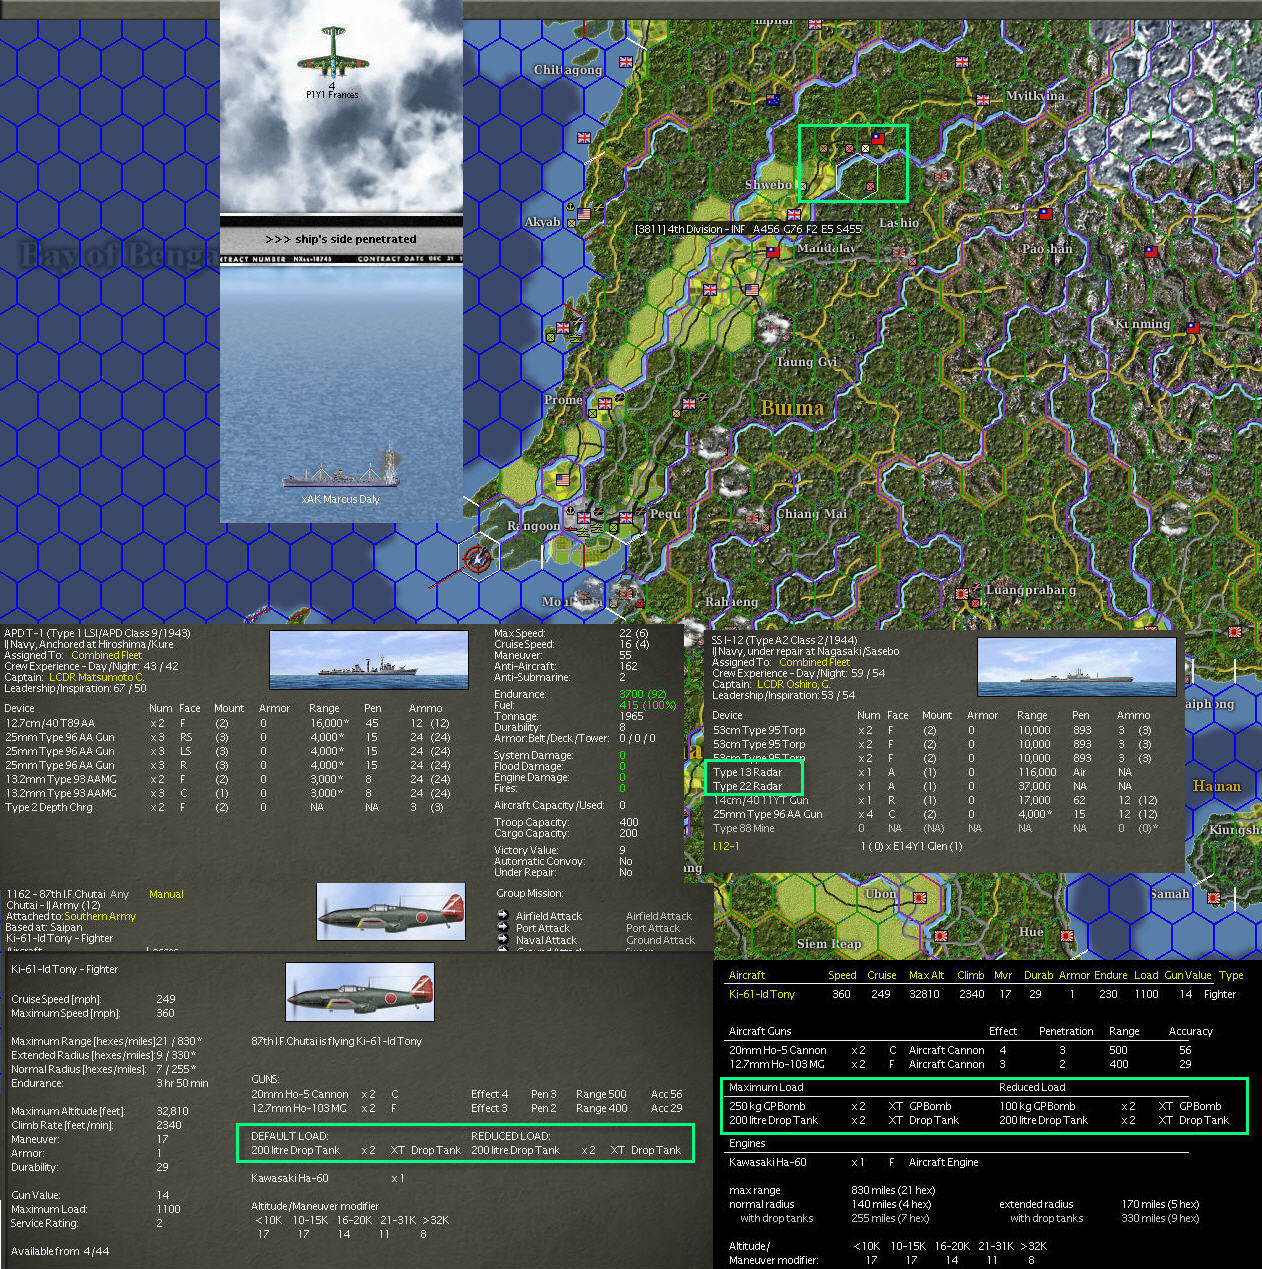Click the arrow icon beside Port Attack
This screenshot has width=1262, height=1269.
tap(502, 927)
